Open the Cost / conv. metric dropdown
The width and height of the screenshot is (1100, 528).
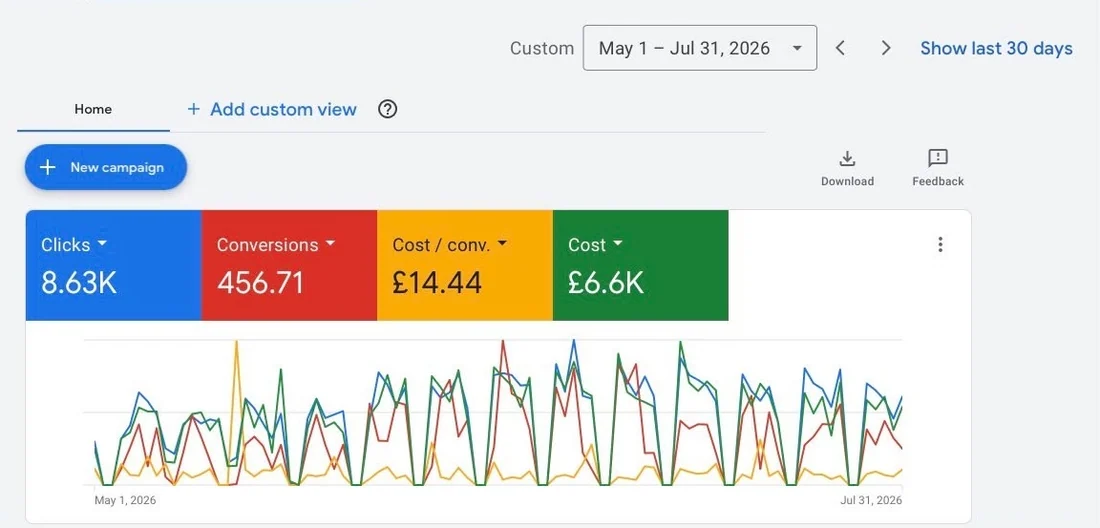tap(450, 245)
